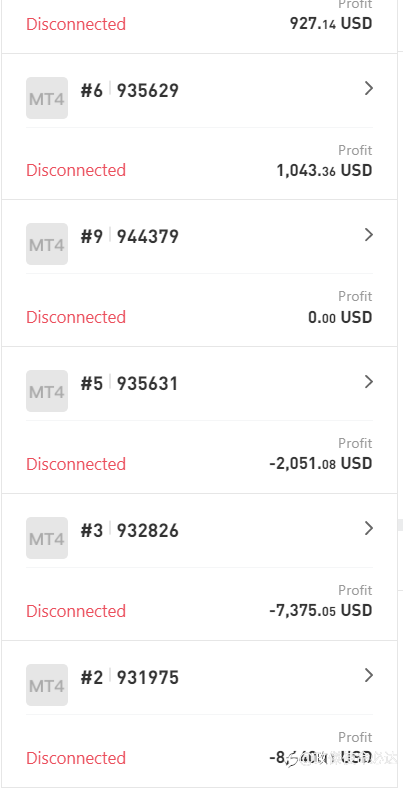This screenshot has height=788, width=403.
Task: Click the 1,043.36 USD profit value
Action: click(x=324, y=171)
